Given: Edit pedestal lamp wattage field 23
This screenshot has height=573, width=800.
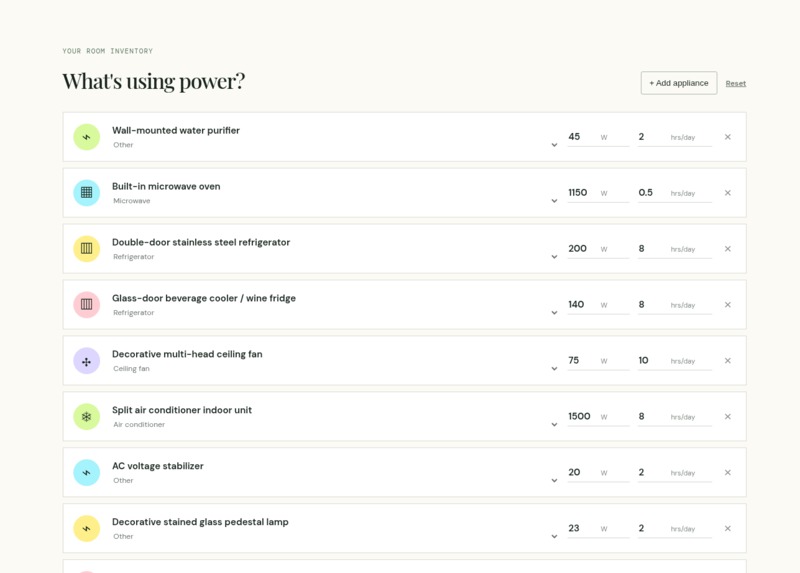Looking at the screenshot, I should click(x=598, y=528).
